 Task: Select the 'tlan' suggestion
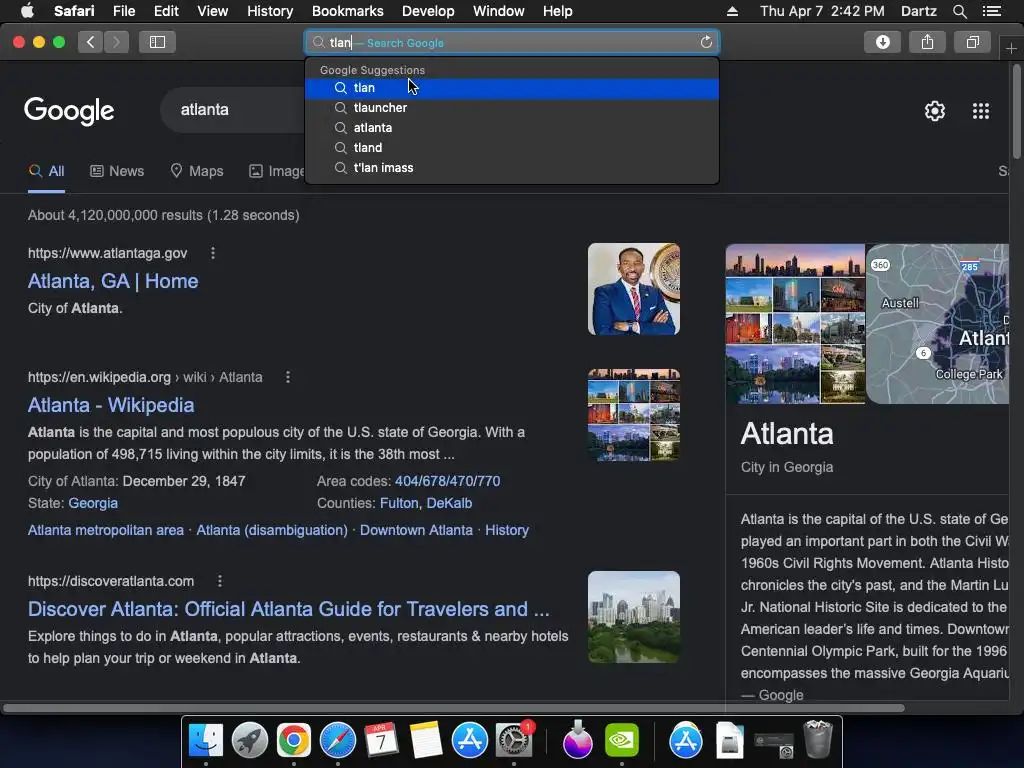coord(512,88)
